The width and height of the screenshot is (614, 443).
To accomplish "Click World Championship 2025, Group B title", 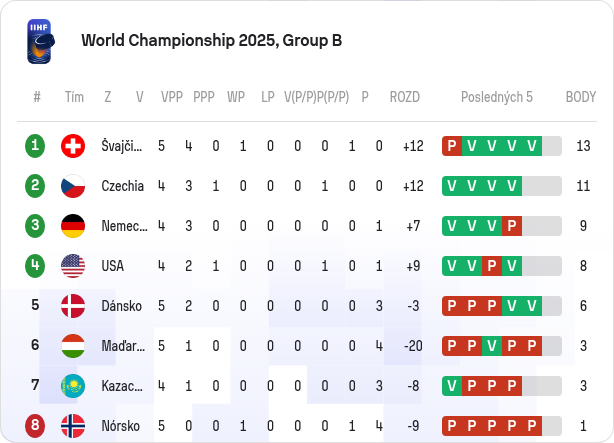I will pos(211,40).
